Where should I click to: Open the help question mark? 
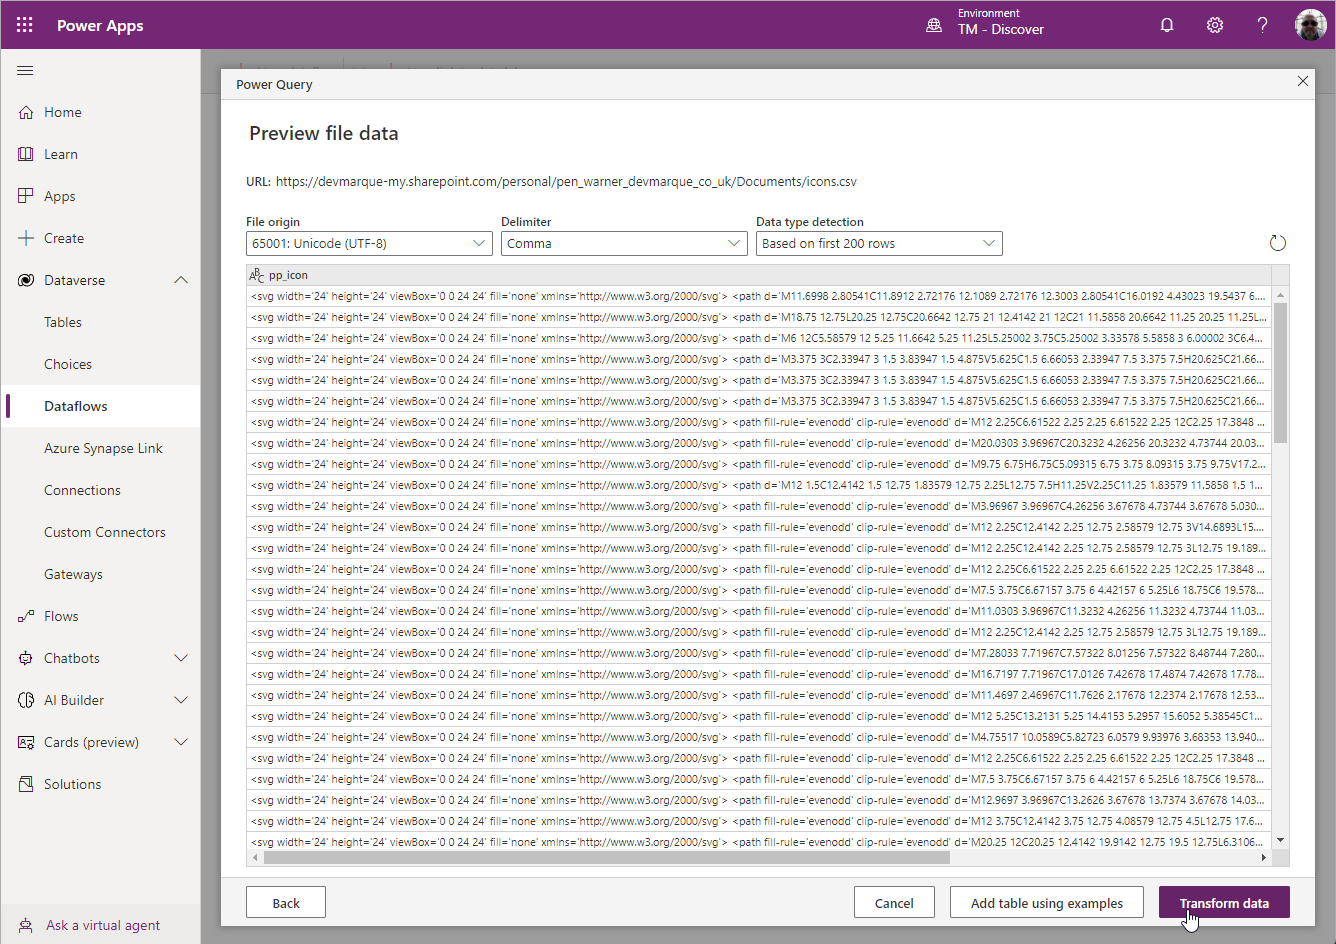tap(1263, 25)
